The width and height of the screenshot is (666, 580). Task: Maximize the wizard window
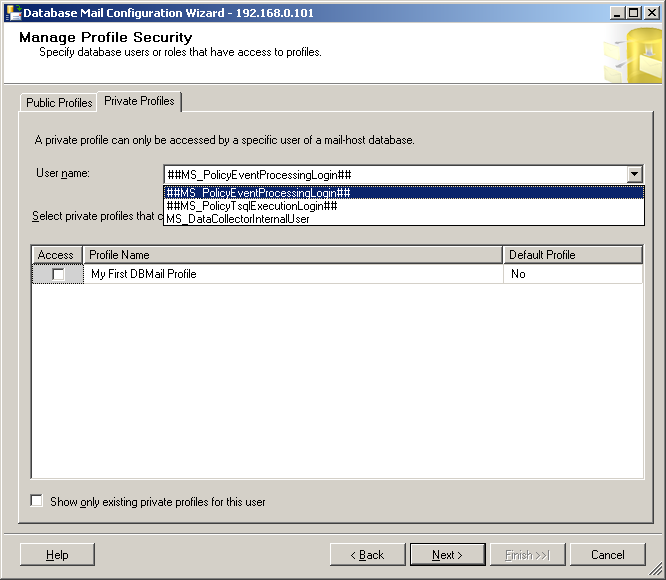[x=633, y=13]
